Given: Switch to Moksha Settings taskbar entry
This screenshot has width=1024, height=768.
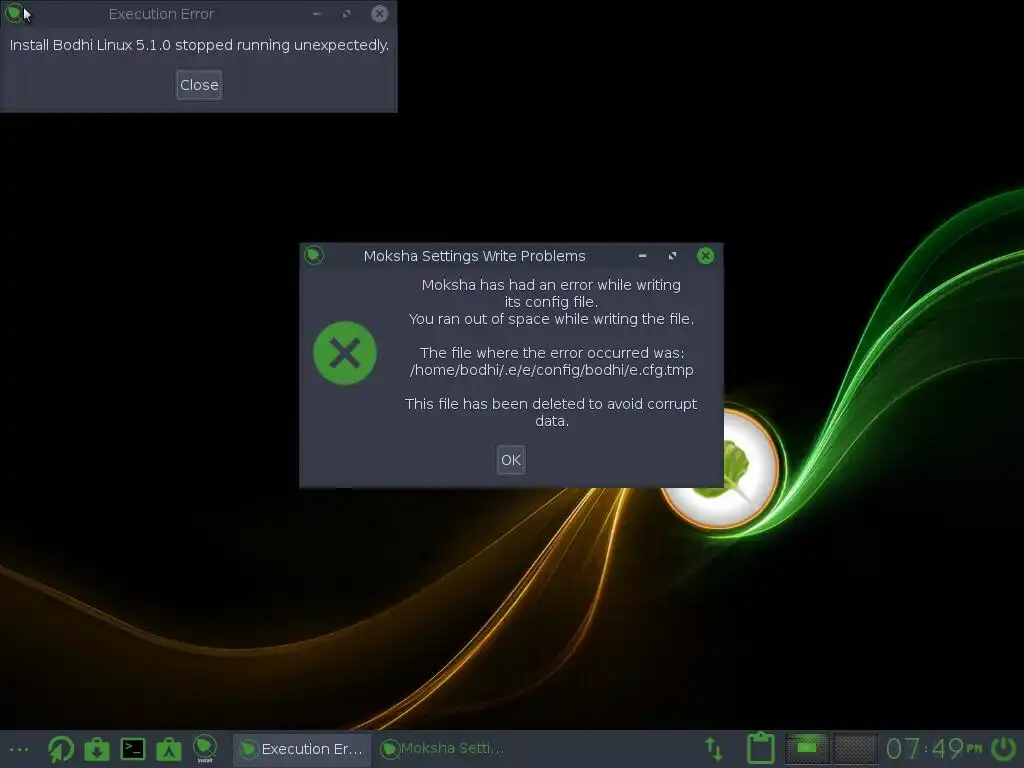Looking at the screenshot, I should [x=442, y=748].
